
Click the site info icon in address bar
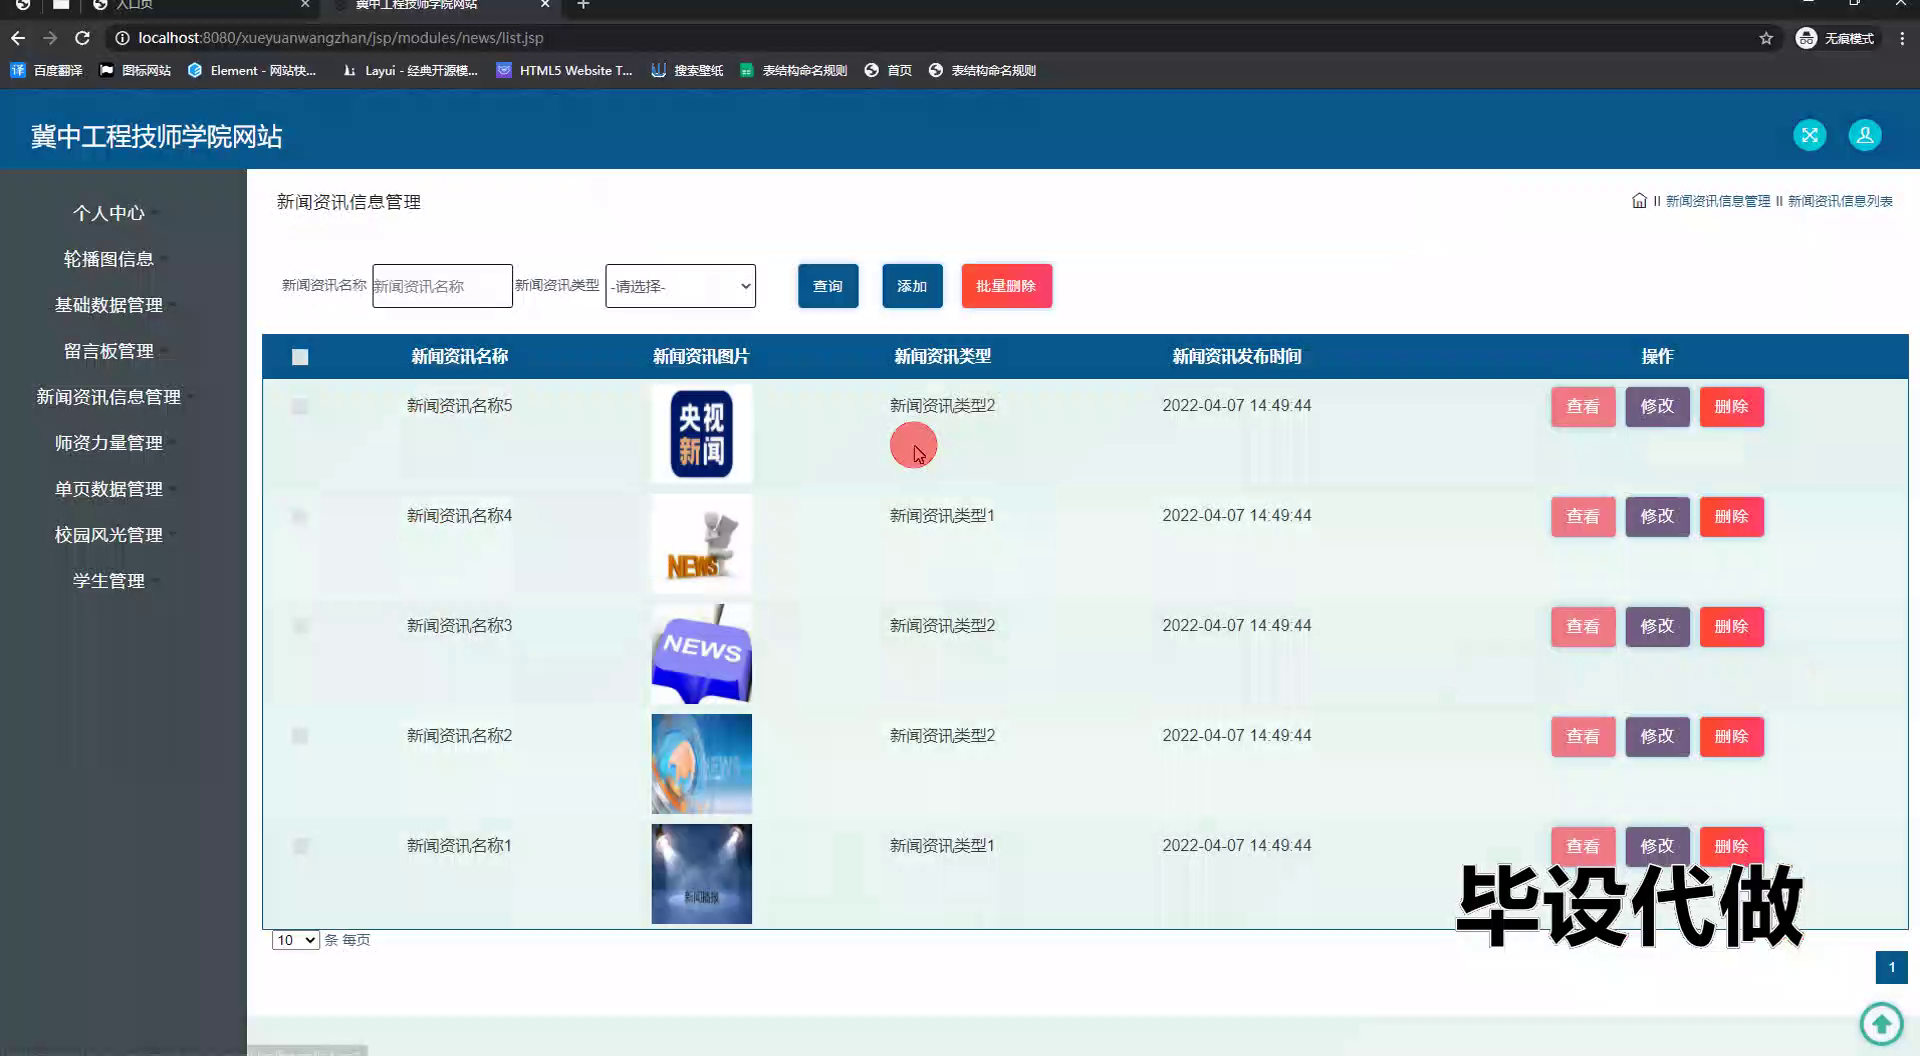[x=122, y=38]
